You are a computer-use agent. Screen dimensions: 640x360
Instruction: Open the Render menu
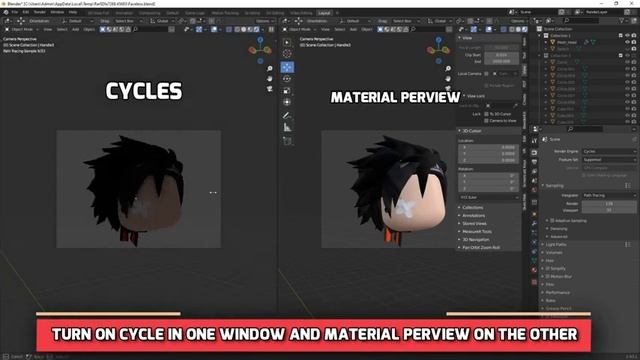(x=40, y=12)
